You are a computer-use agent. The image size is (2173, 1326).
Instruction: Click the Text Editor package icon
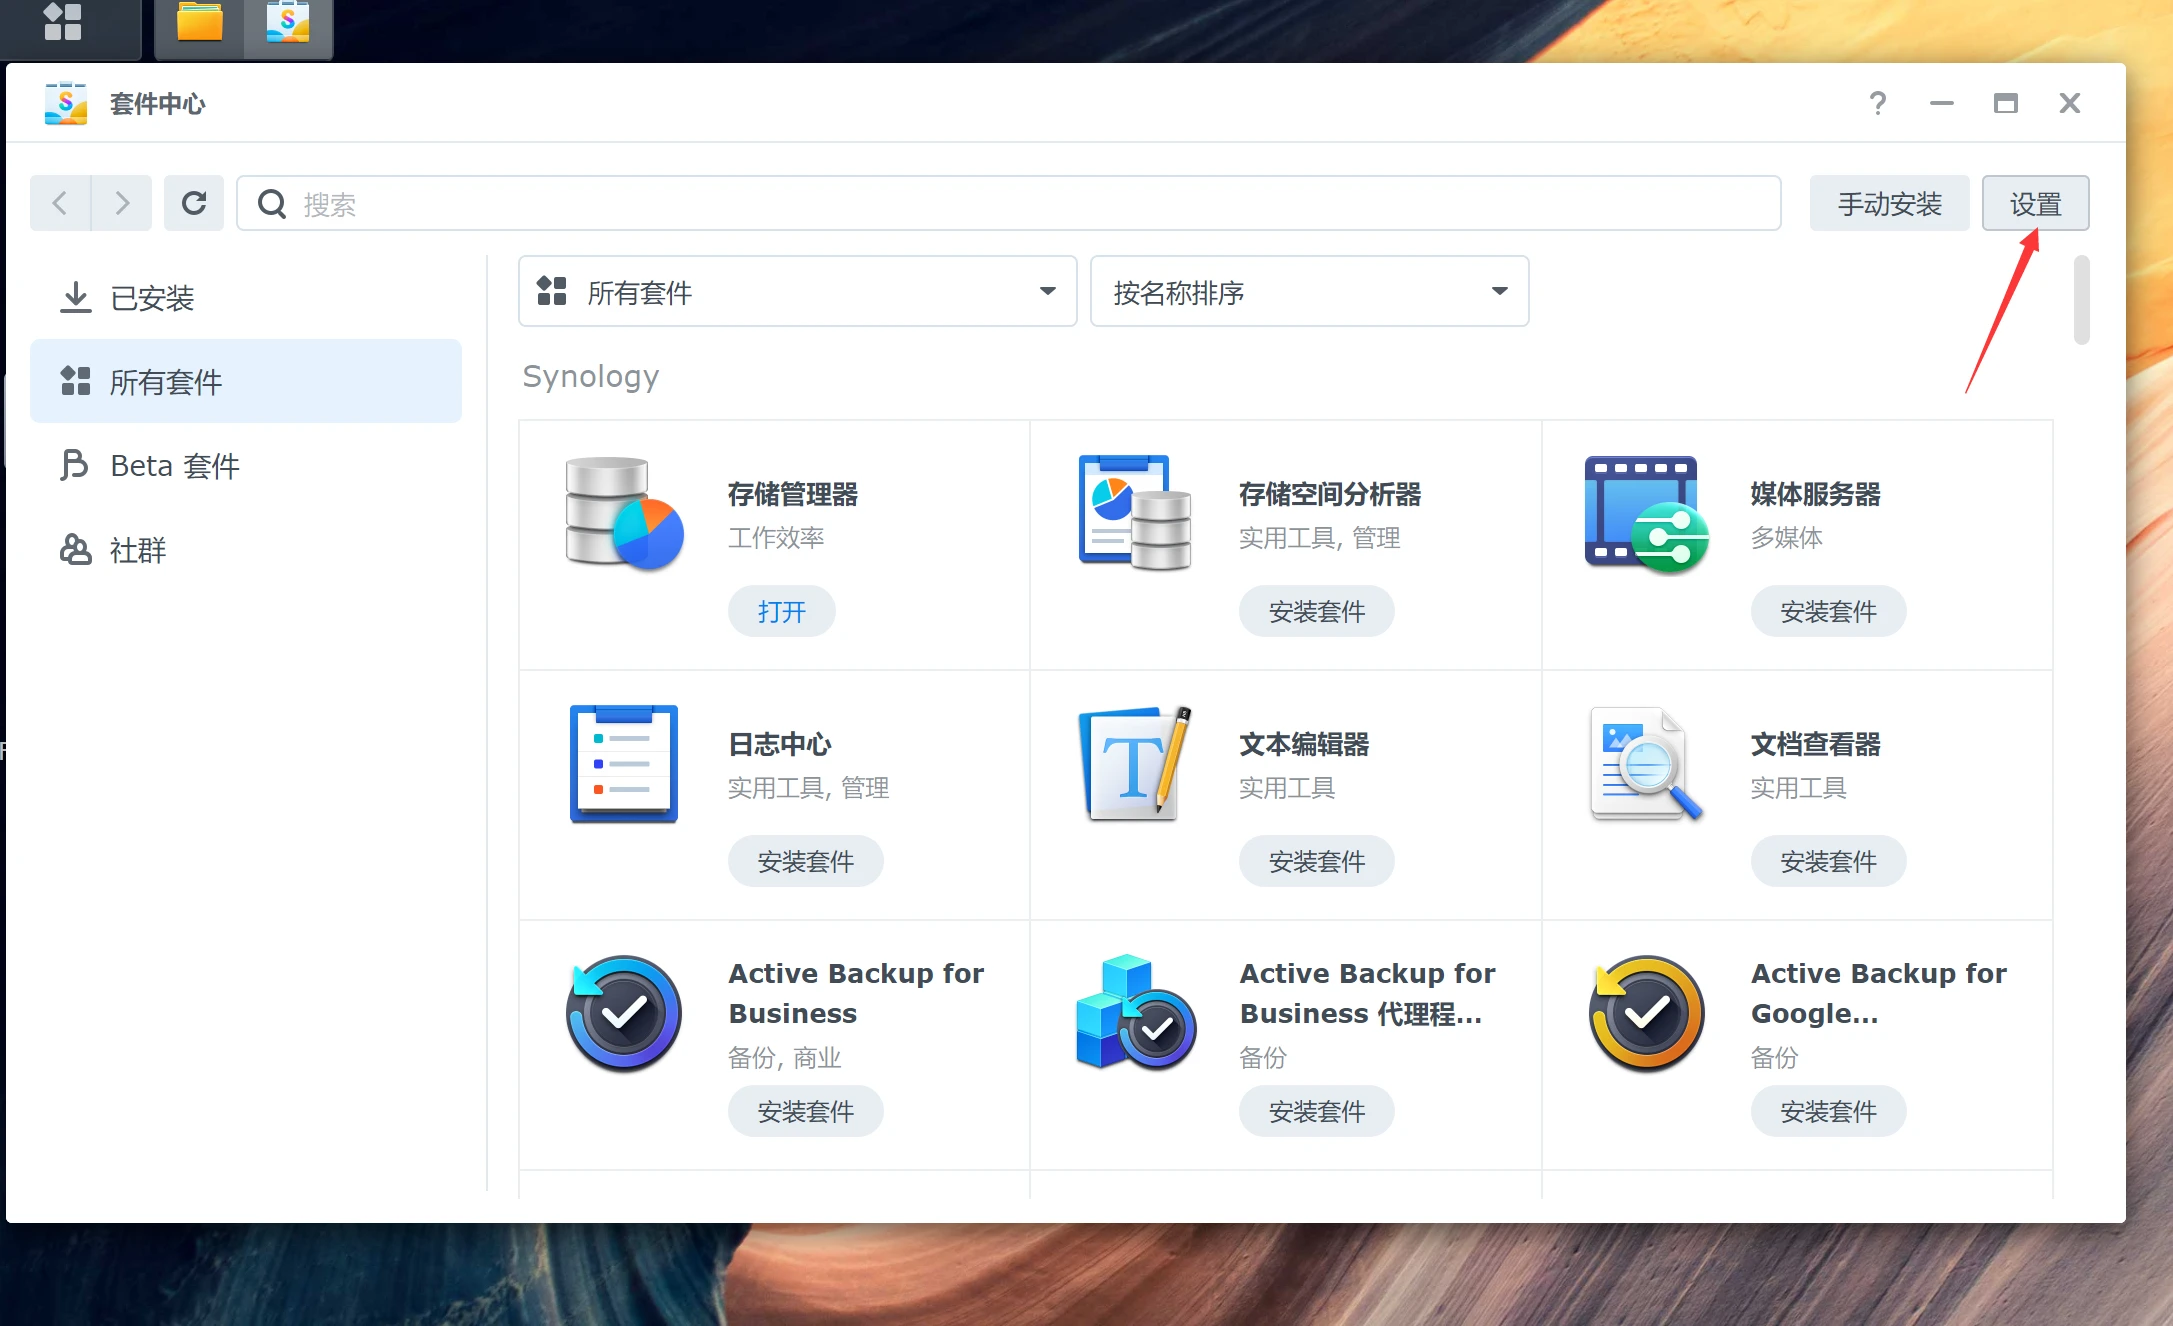[1135, 763]
